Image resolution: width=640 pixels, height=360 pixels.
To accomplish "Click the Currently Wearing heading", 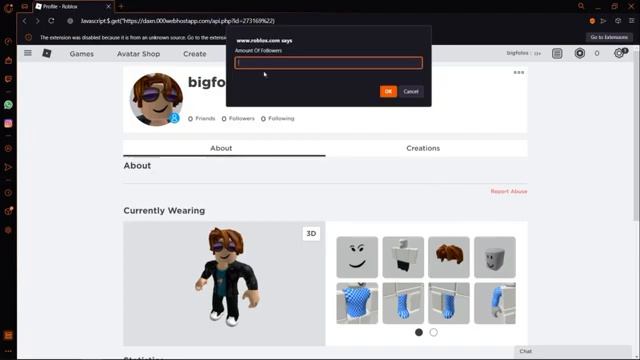I will (164, 211).
